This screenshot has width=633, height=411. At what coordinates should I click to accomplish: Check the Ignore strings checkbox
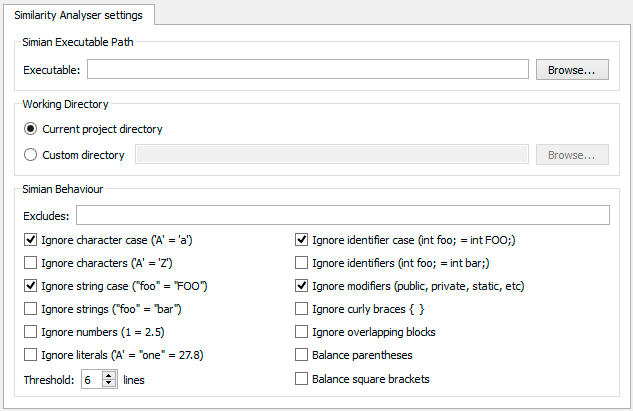tap(31, 309)
